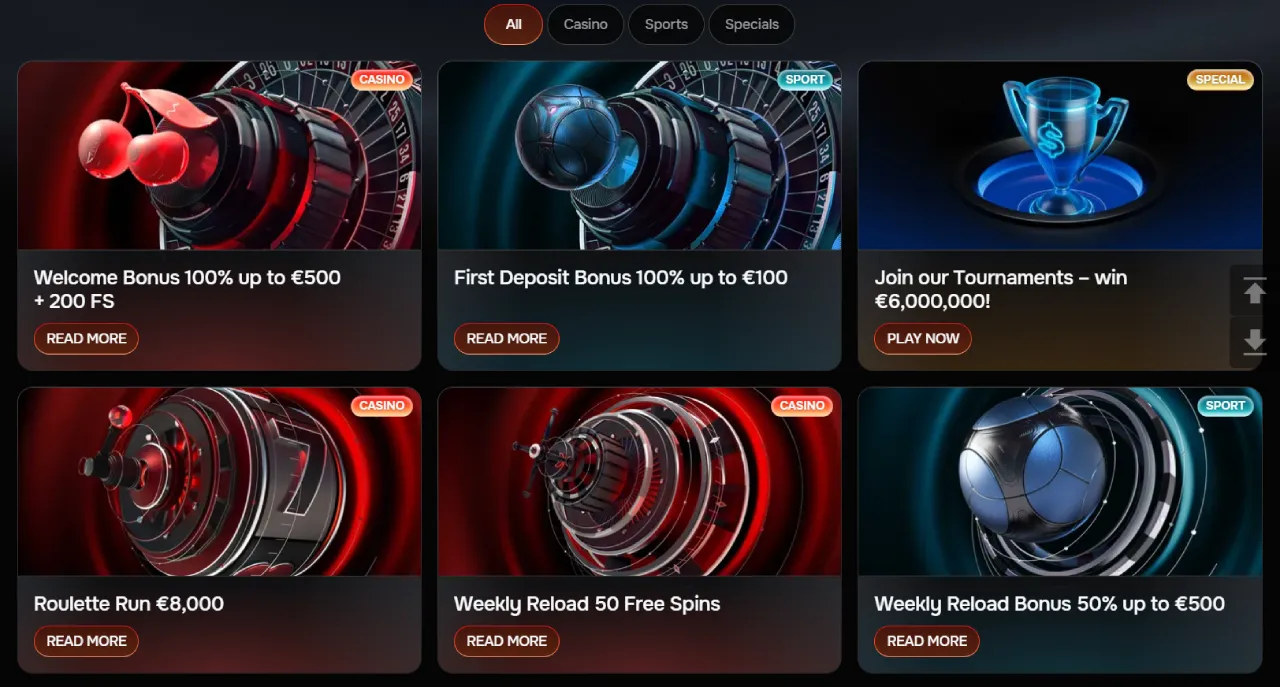Read more about First Deposit Bonus
The height and width of the screenshot is (687, 1280).
coord(506,339)
